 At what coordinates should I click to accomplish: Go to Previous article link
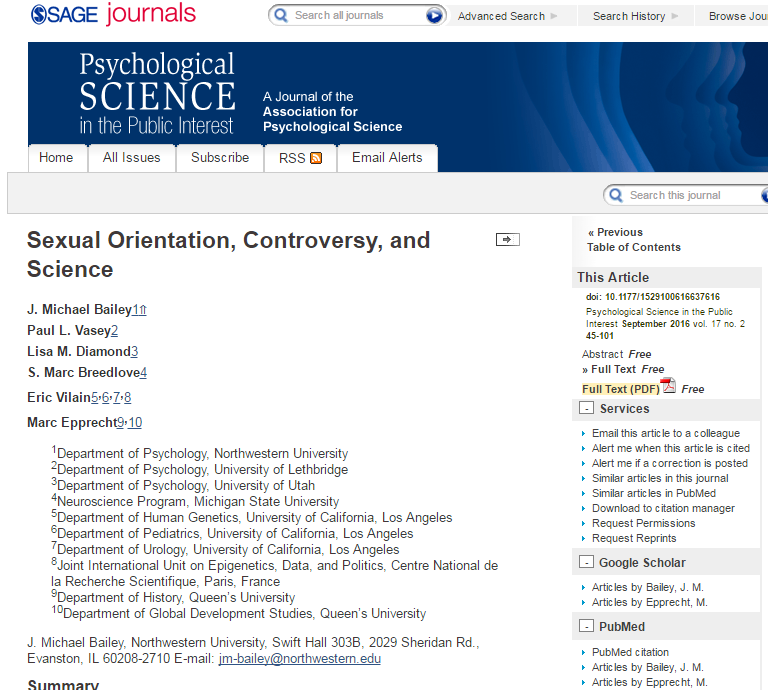point(619,232)
